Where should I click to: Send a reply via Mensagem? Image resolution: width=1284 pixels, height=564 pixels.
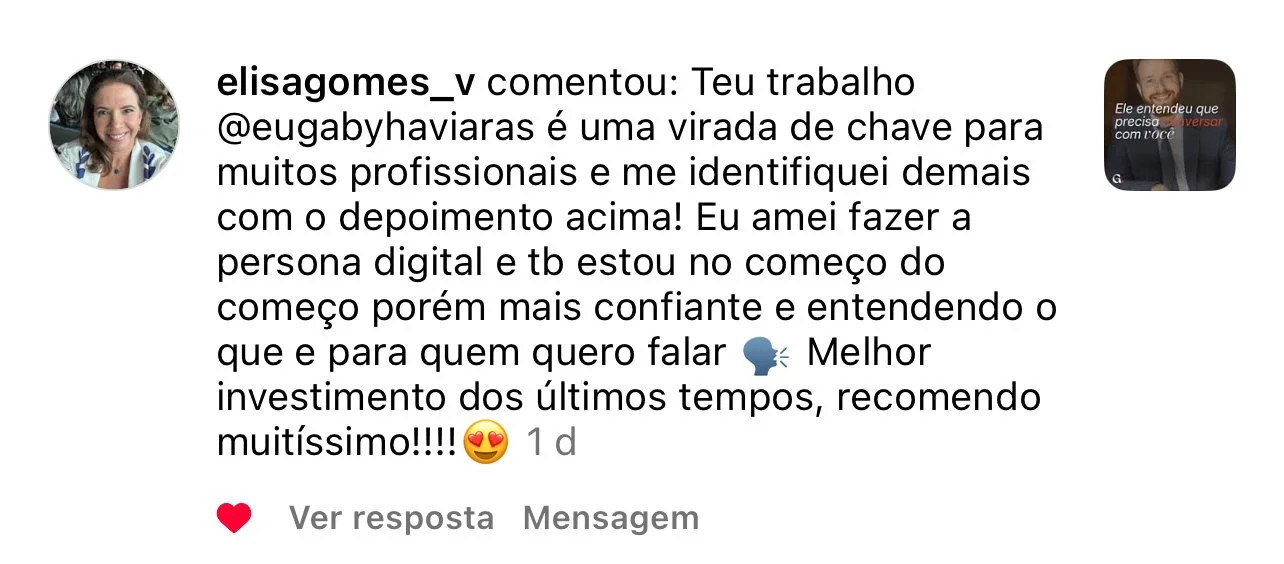(611, 518)
